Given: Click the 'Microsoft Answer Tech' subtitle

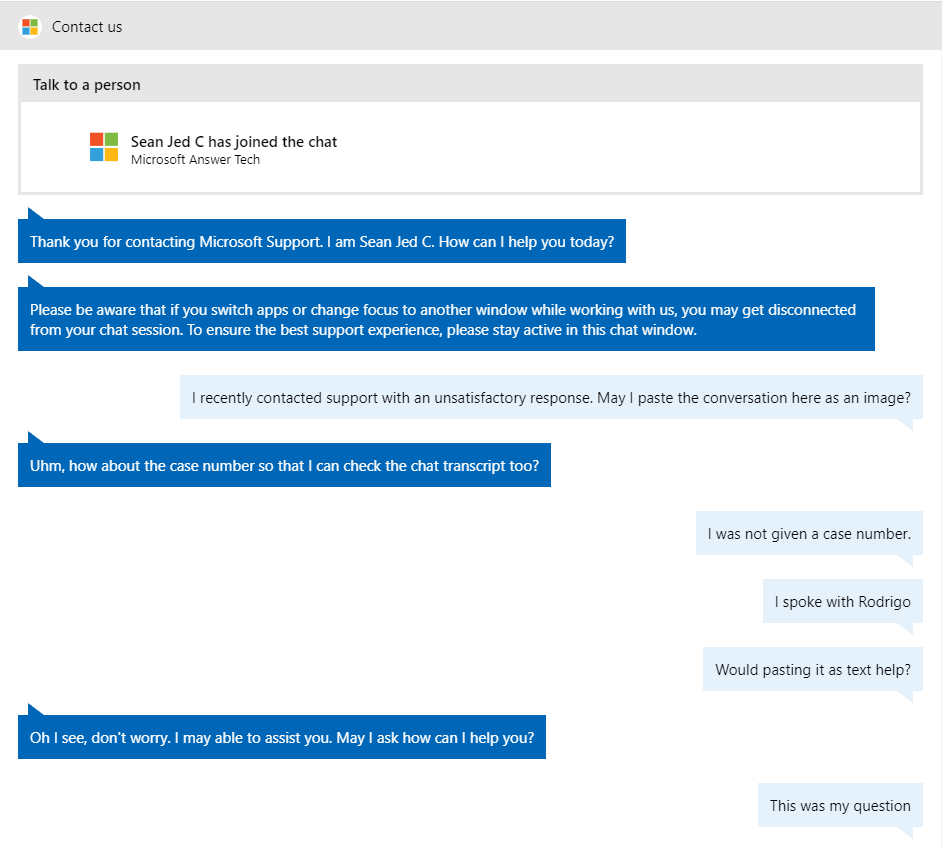Looking at the screenshot, I should coord(195,160).
